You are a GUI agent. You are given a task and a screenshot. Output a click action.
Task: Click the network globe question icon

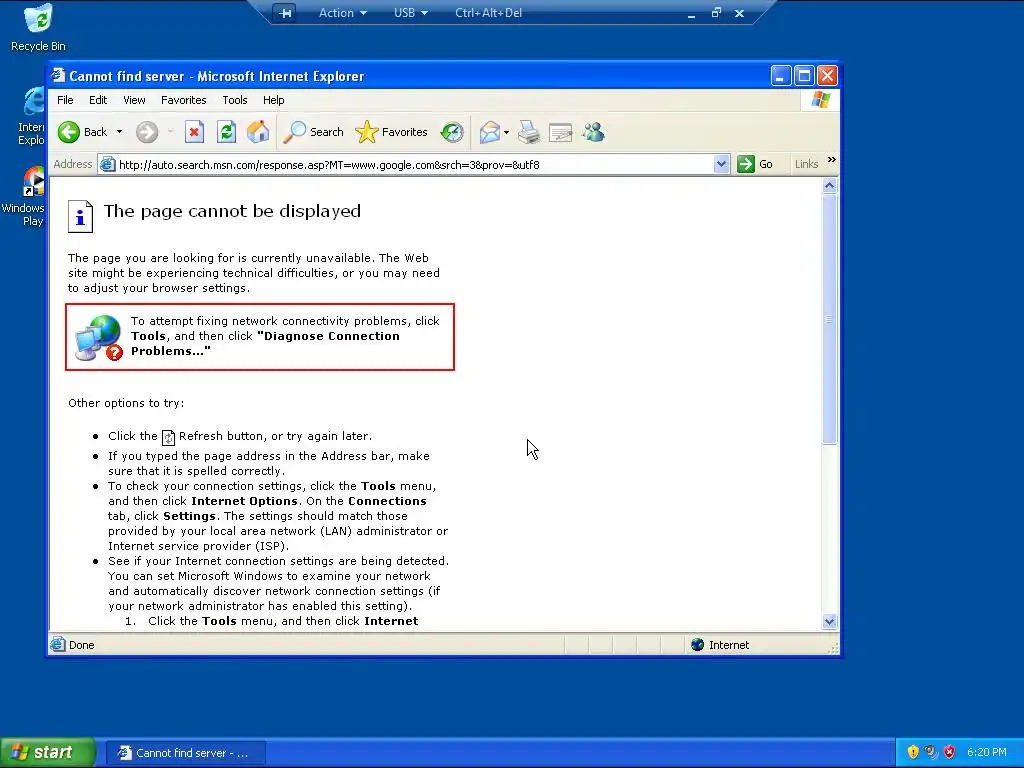[x=99, y=337]
